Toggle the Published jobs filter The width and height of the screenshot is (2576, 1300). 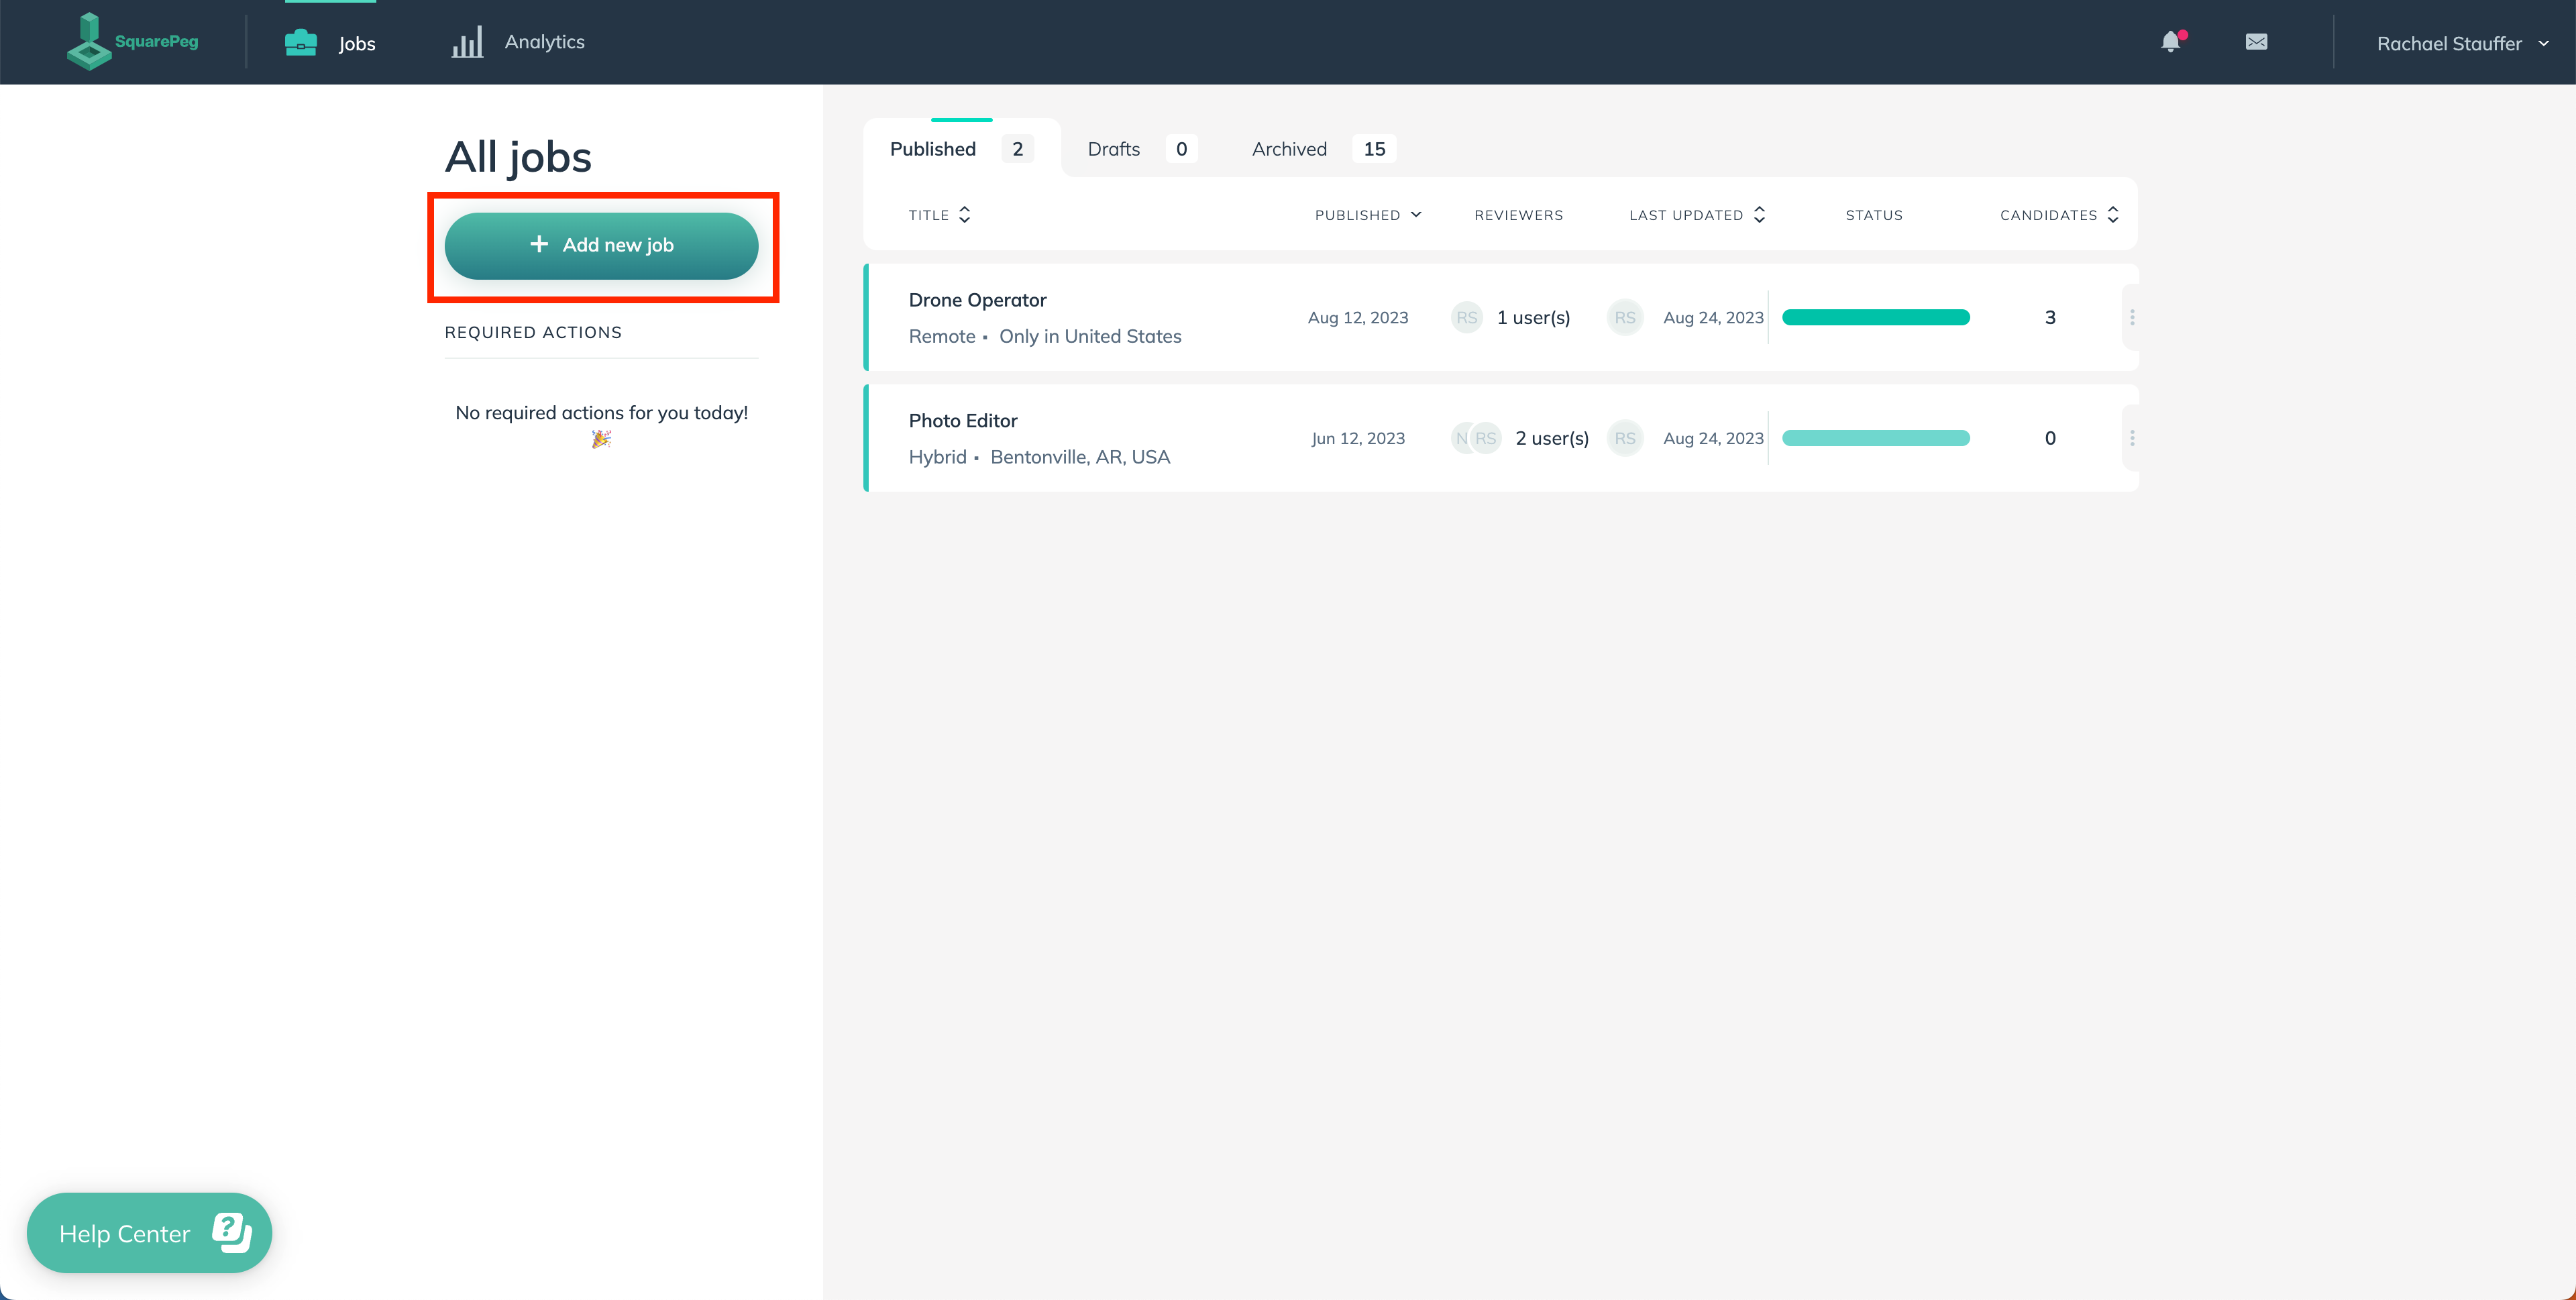(x=960, y=148)
